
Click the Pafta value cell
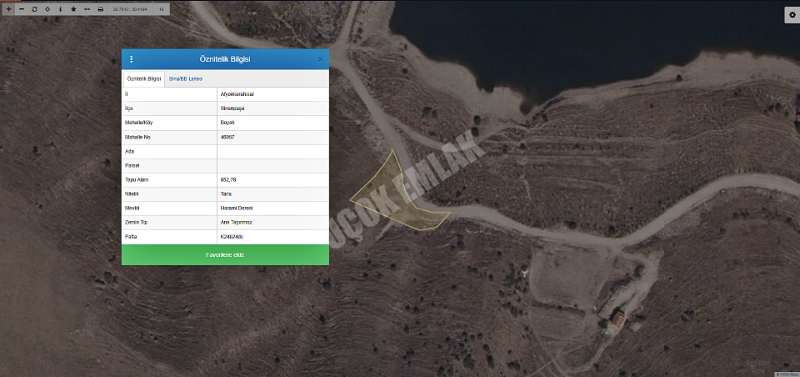point(272,237)
